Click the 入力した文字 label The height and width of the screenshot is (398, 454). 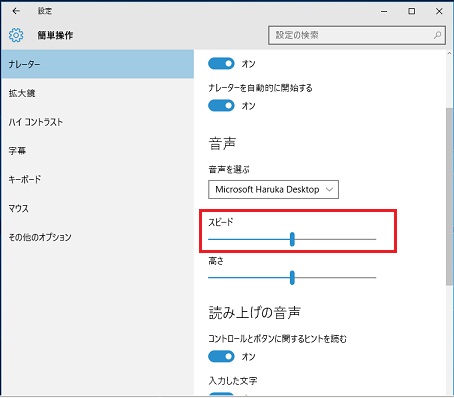tap(233, 381)
